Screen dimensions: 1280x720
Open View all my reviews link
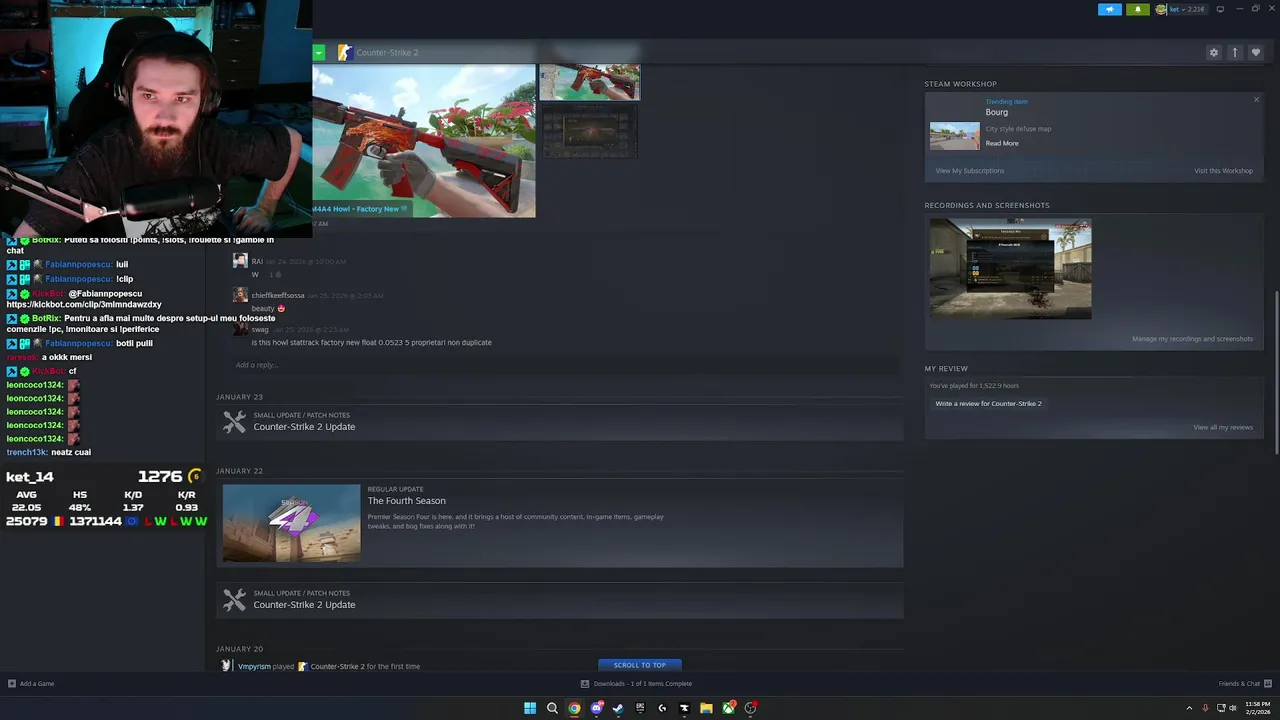(x=1223, y=428)
